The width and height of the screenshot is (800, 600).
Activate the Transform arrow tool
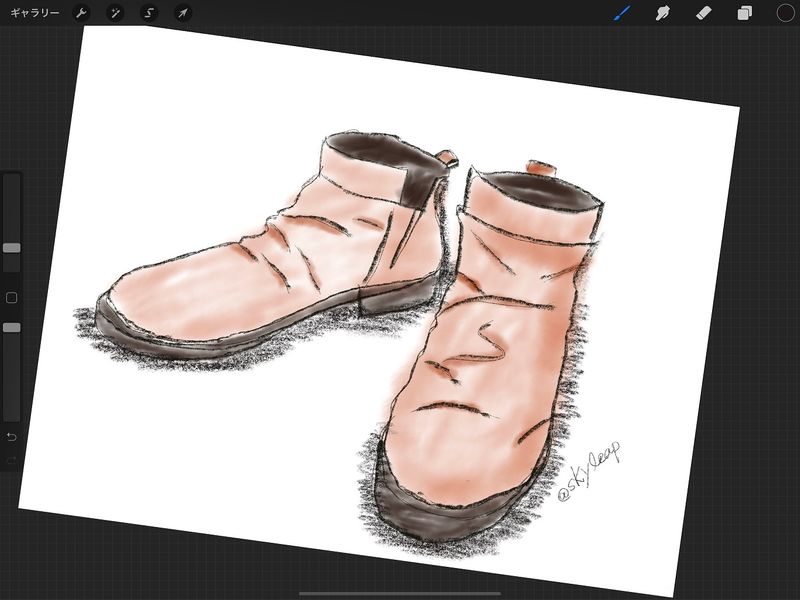pos(182,13)
